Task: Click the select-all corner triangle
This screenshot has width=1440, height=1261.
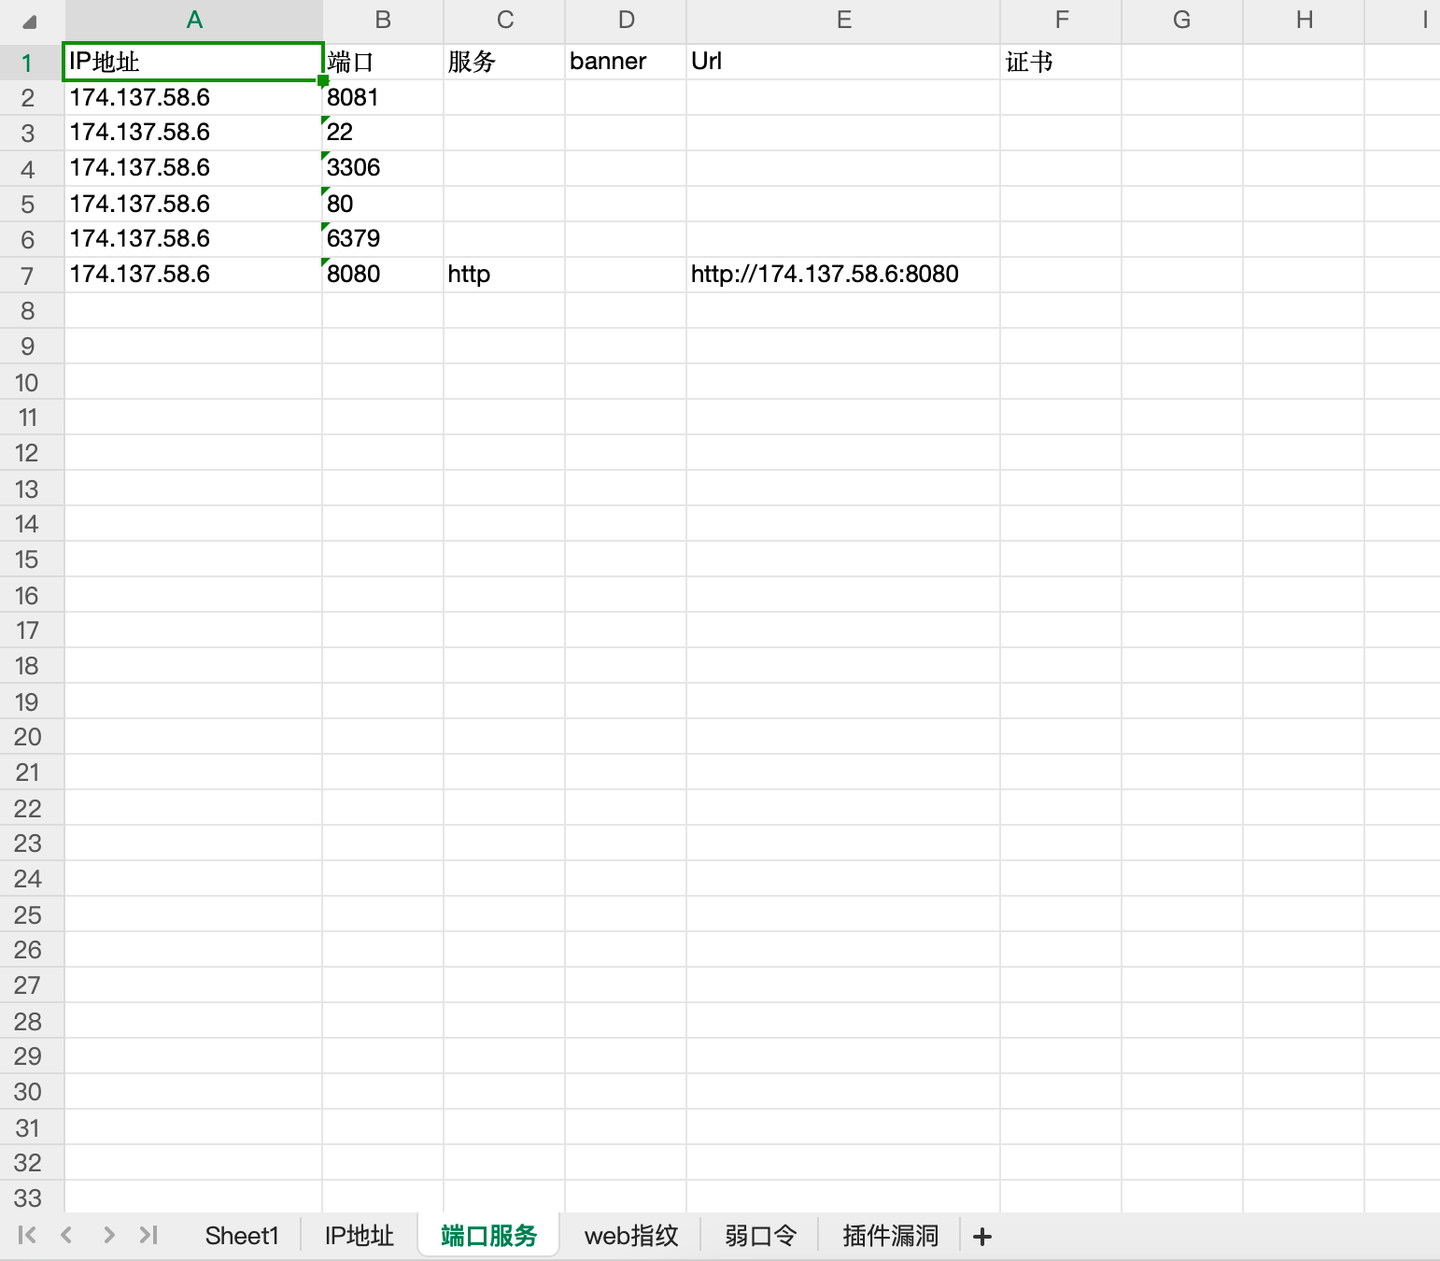Action: click(30, 22)
